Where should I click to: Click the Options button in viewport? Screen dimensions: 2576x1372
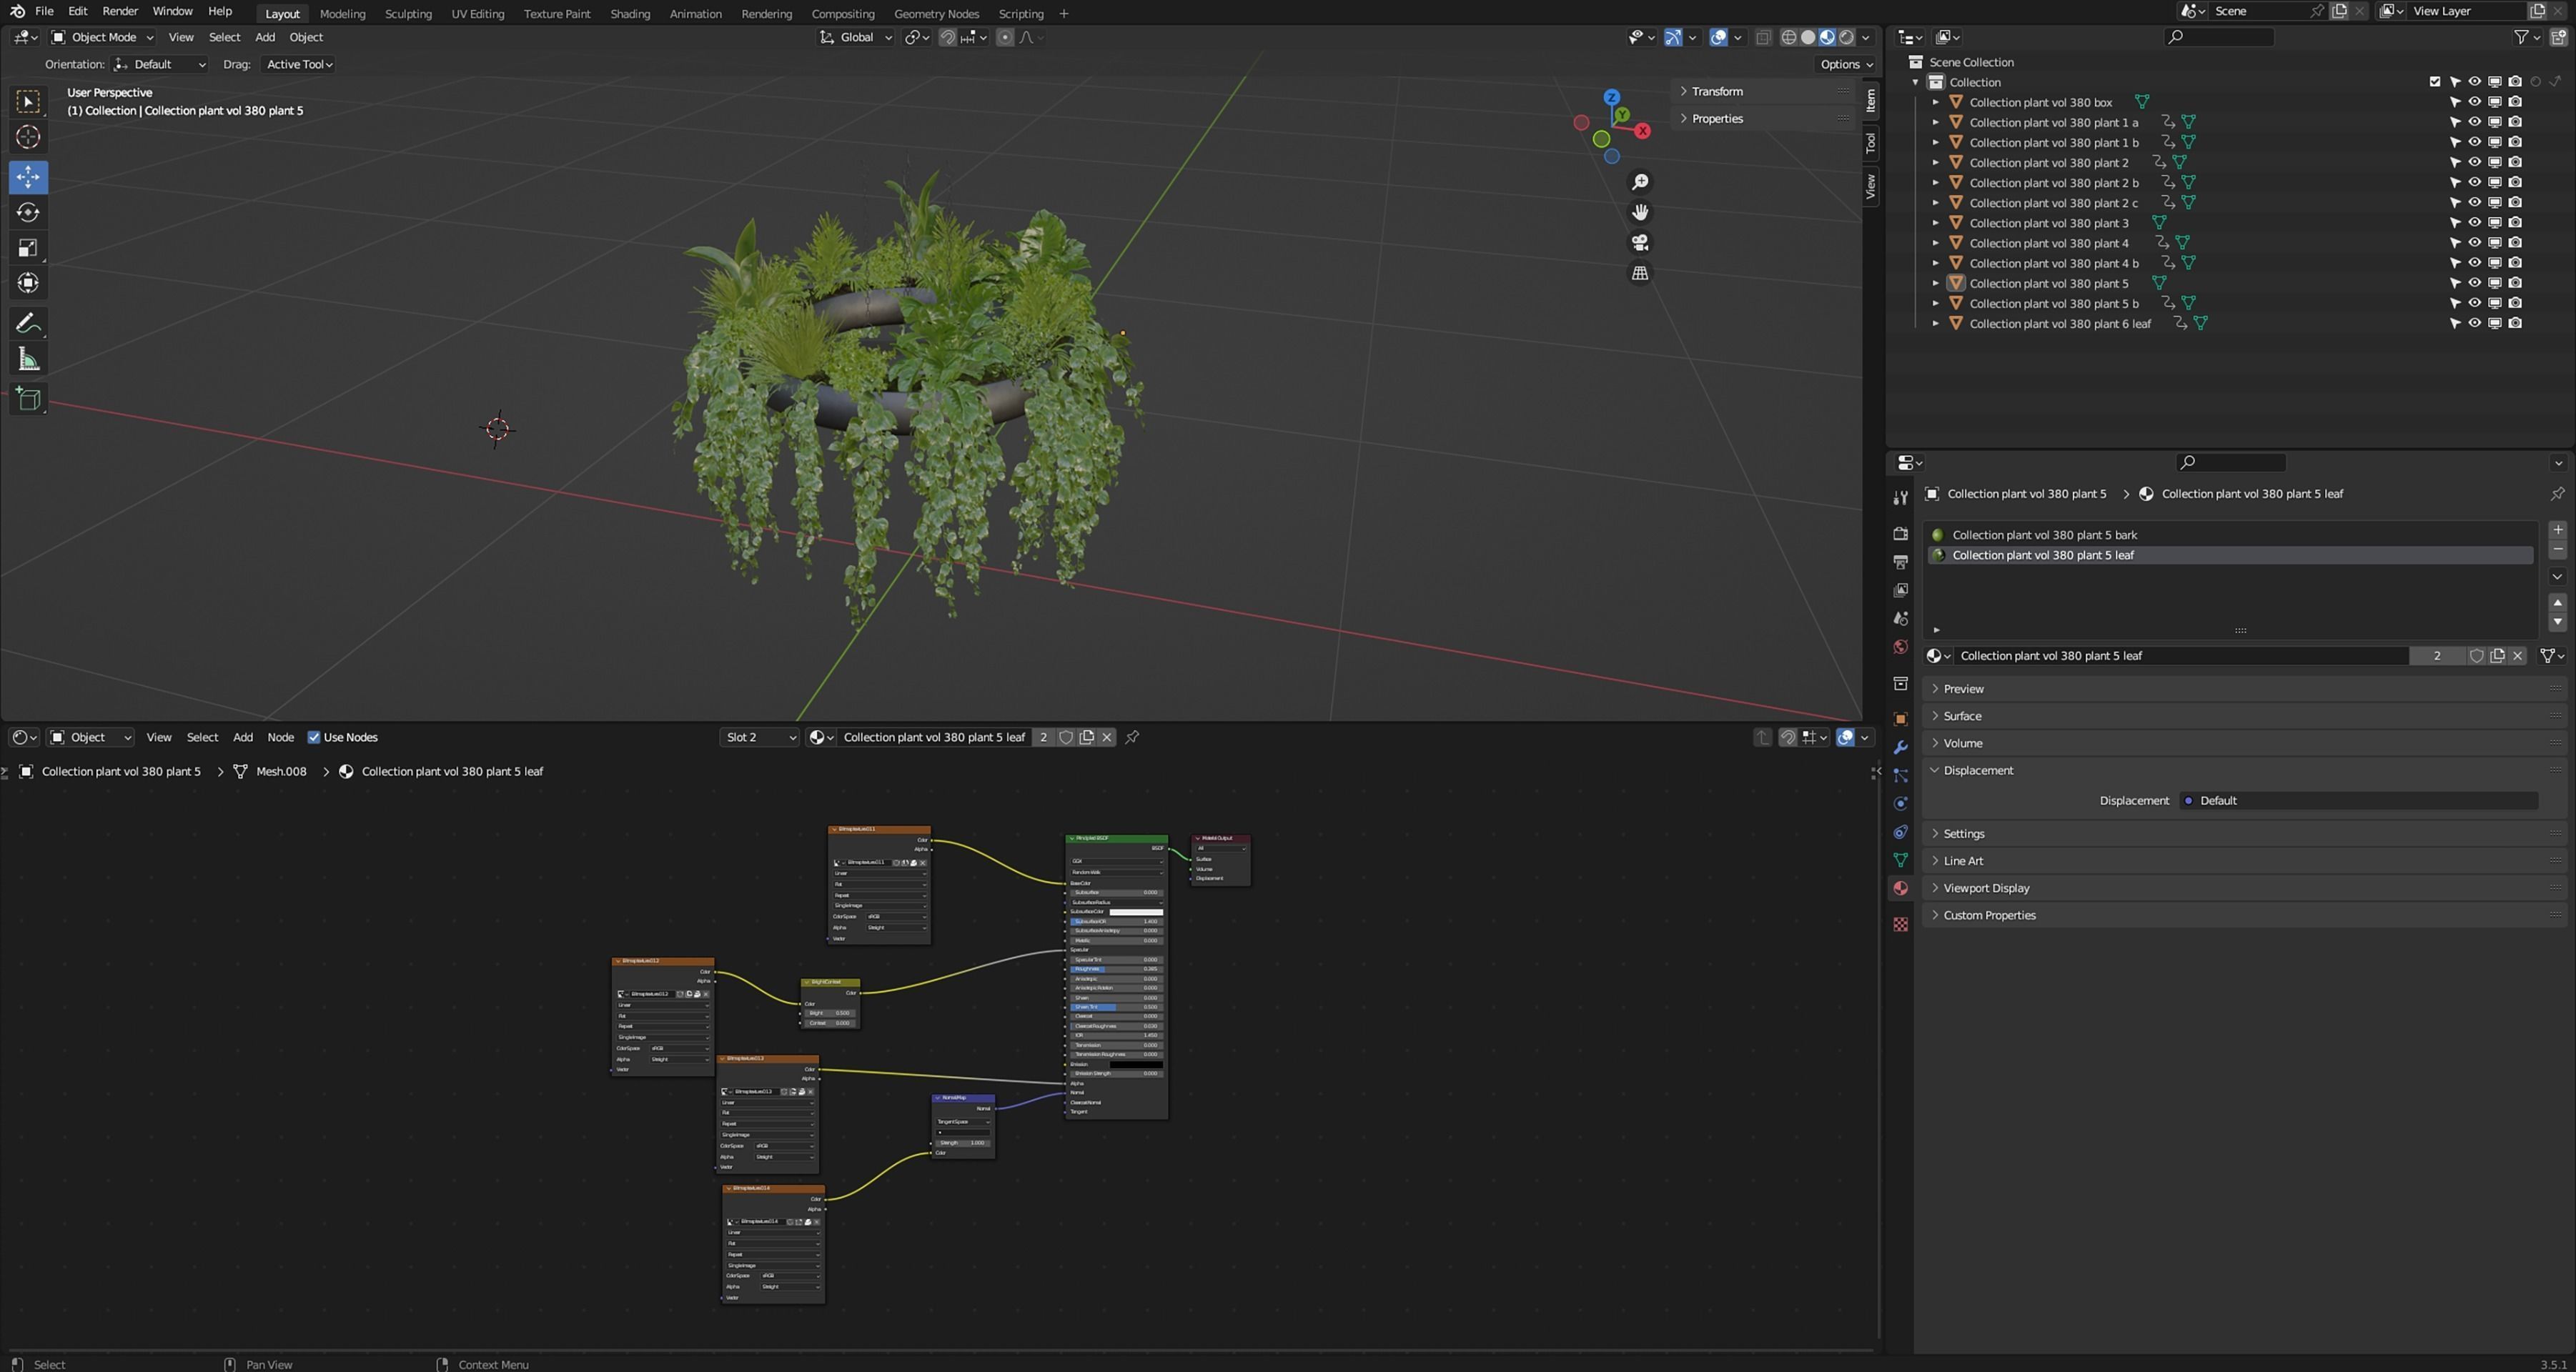coord(1846,64)
